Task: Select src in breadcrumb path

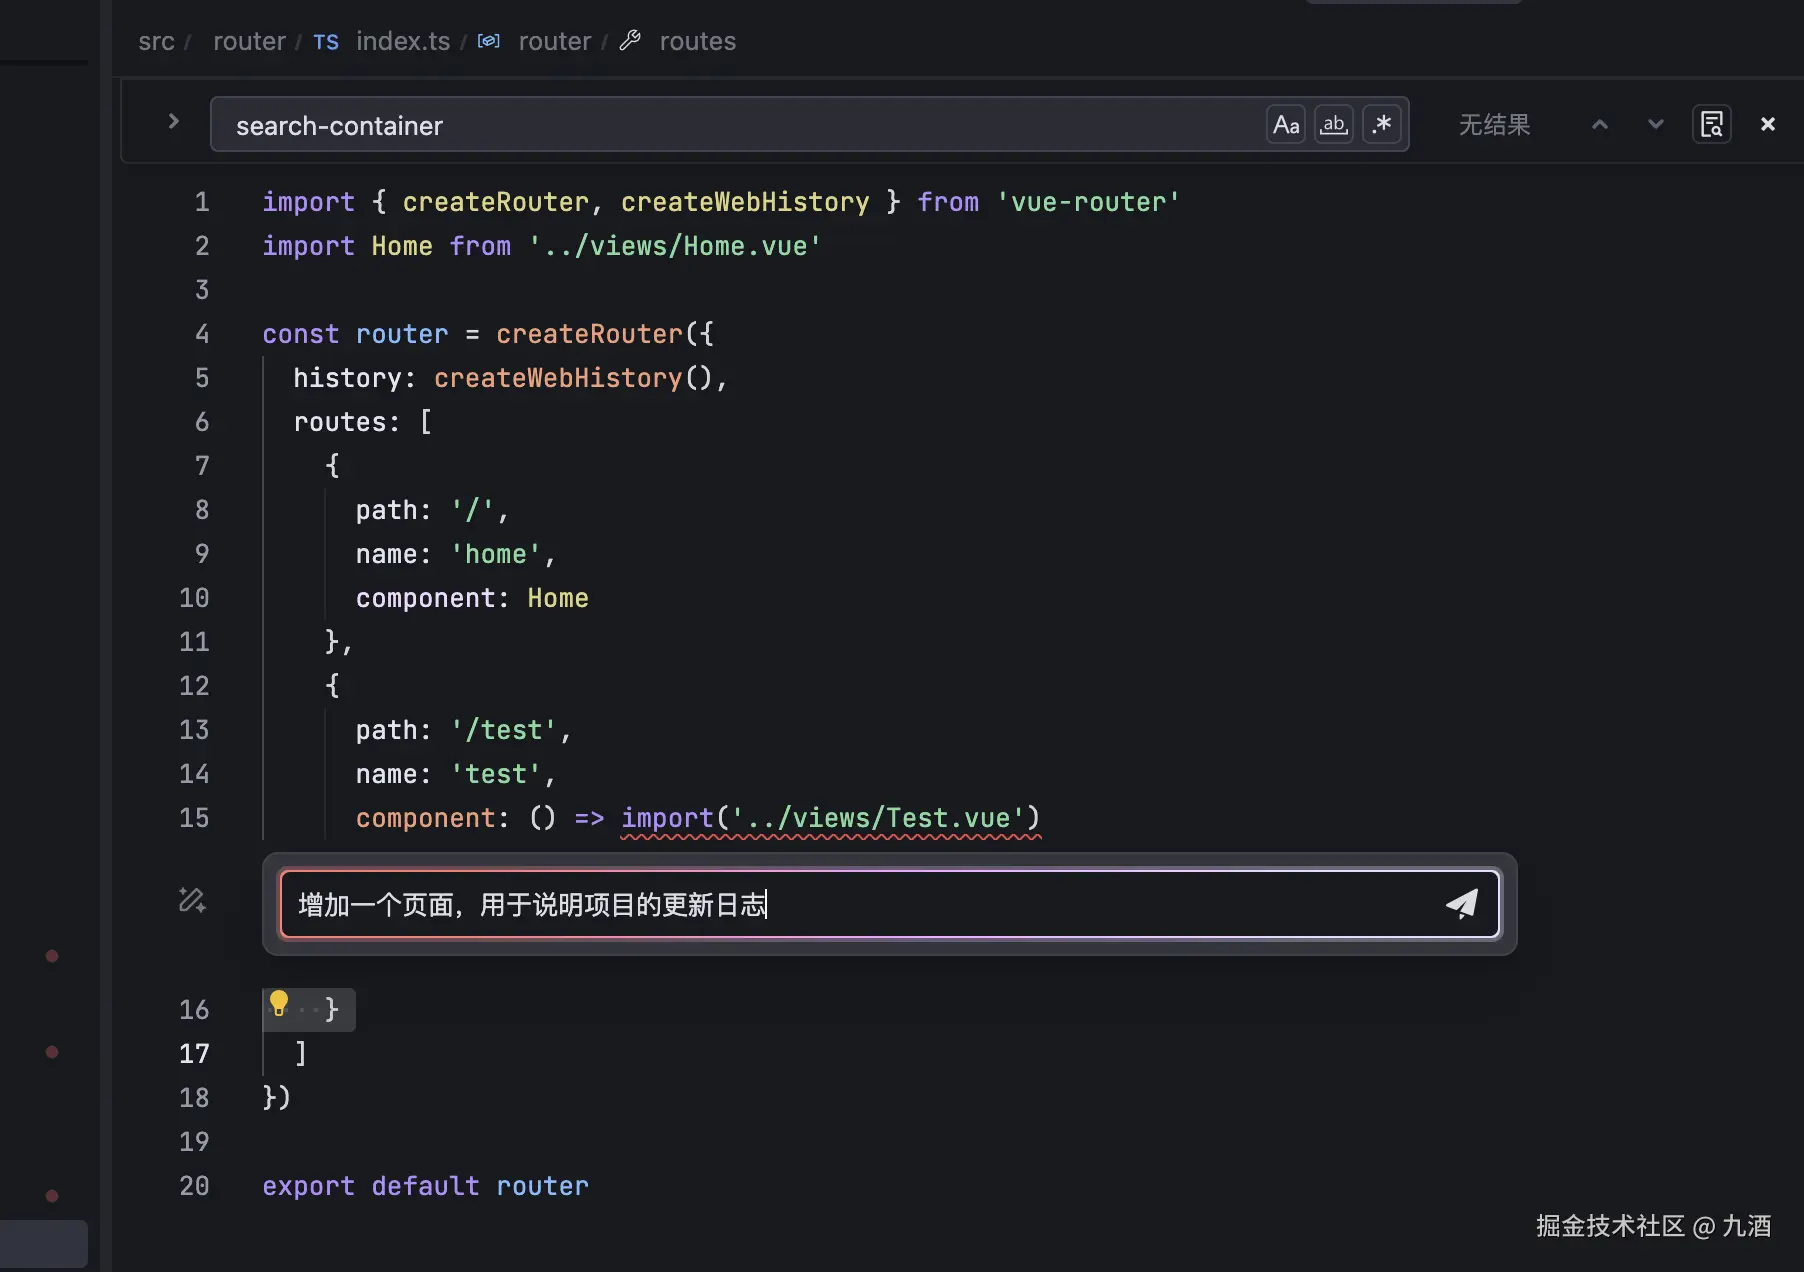Action: tap(156, 41)
